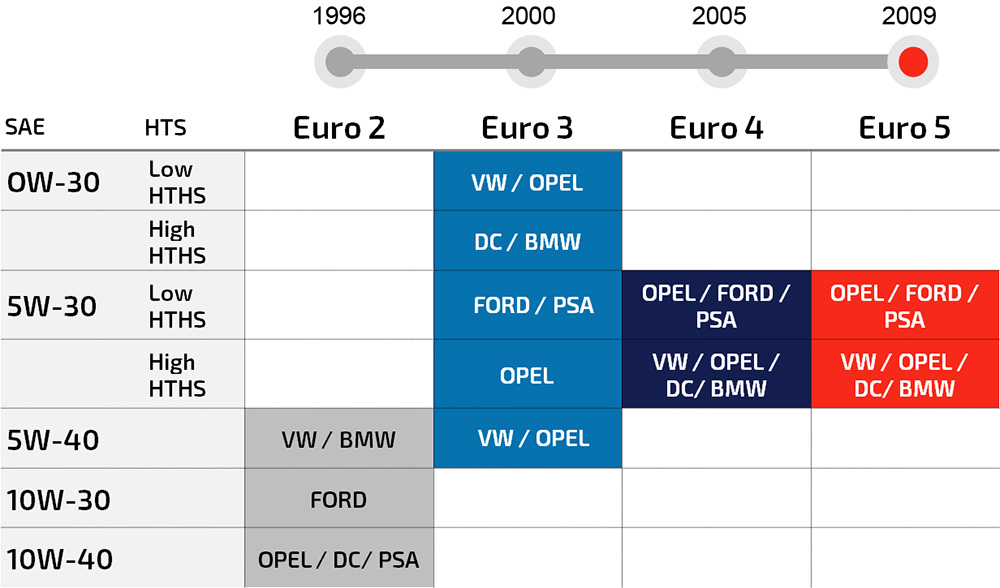Click the 2005 timeline dot

click(721, 62)
